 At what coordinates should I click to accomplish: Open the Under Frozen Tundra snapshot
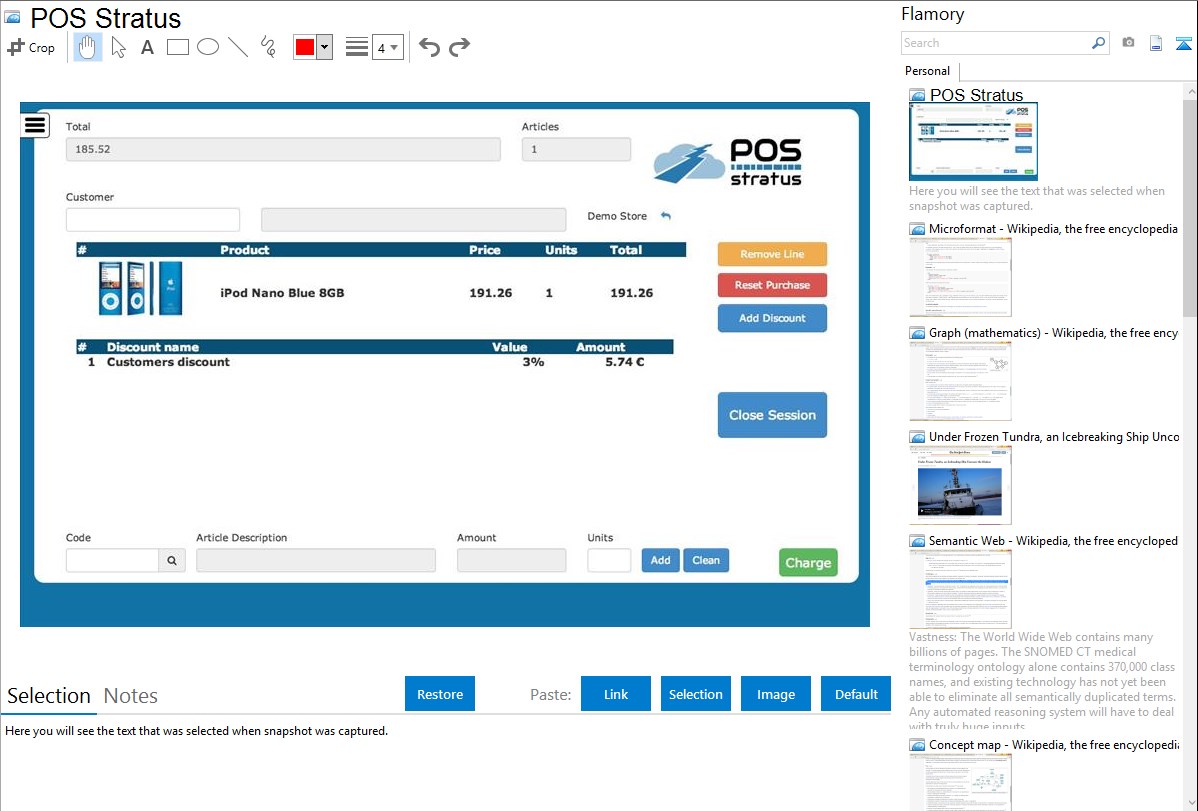tap(960, 485)
